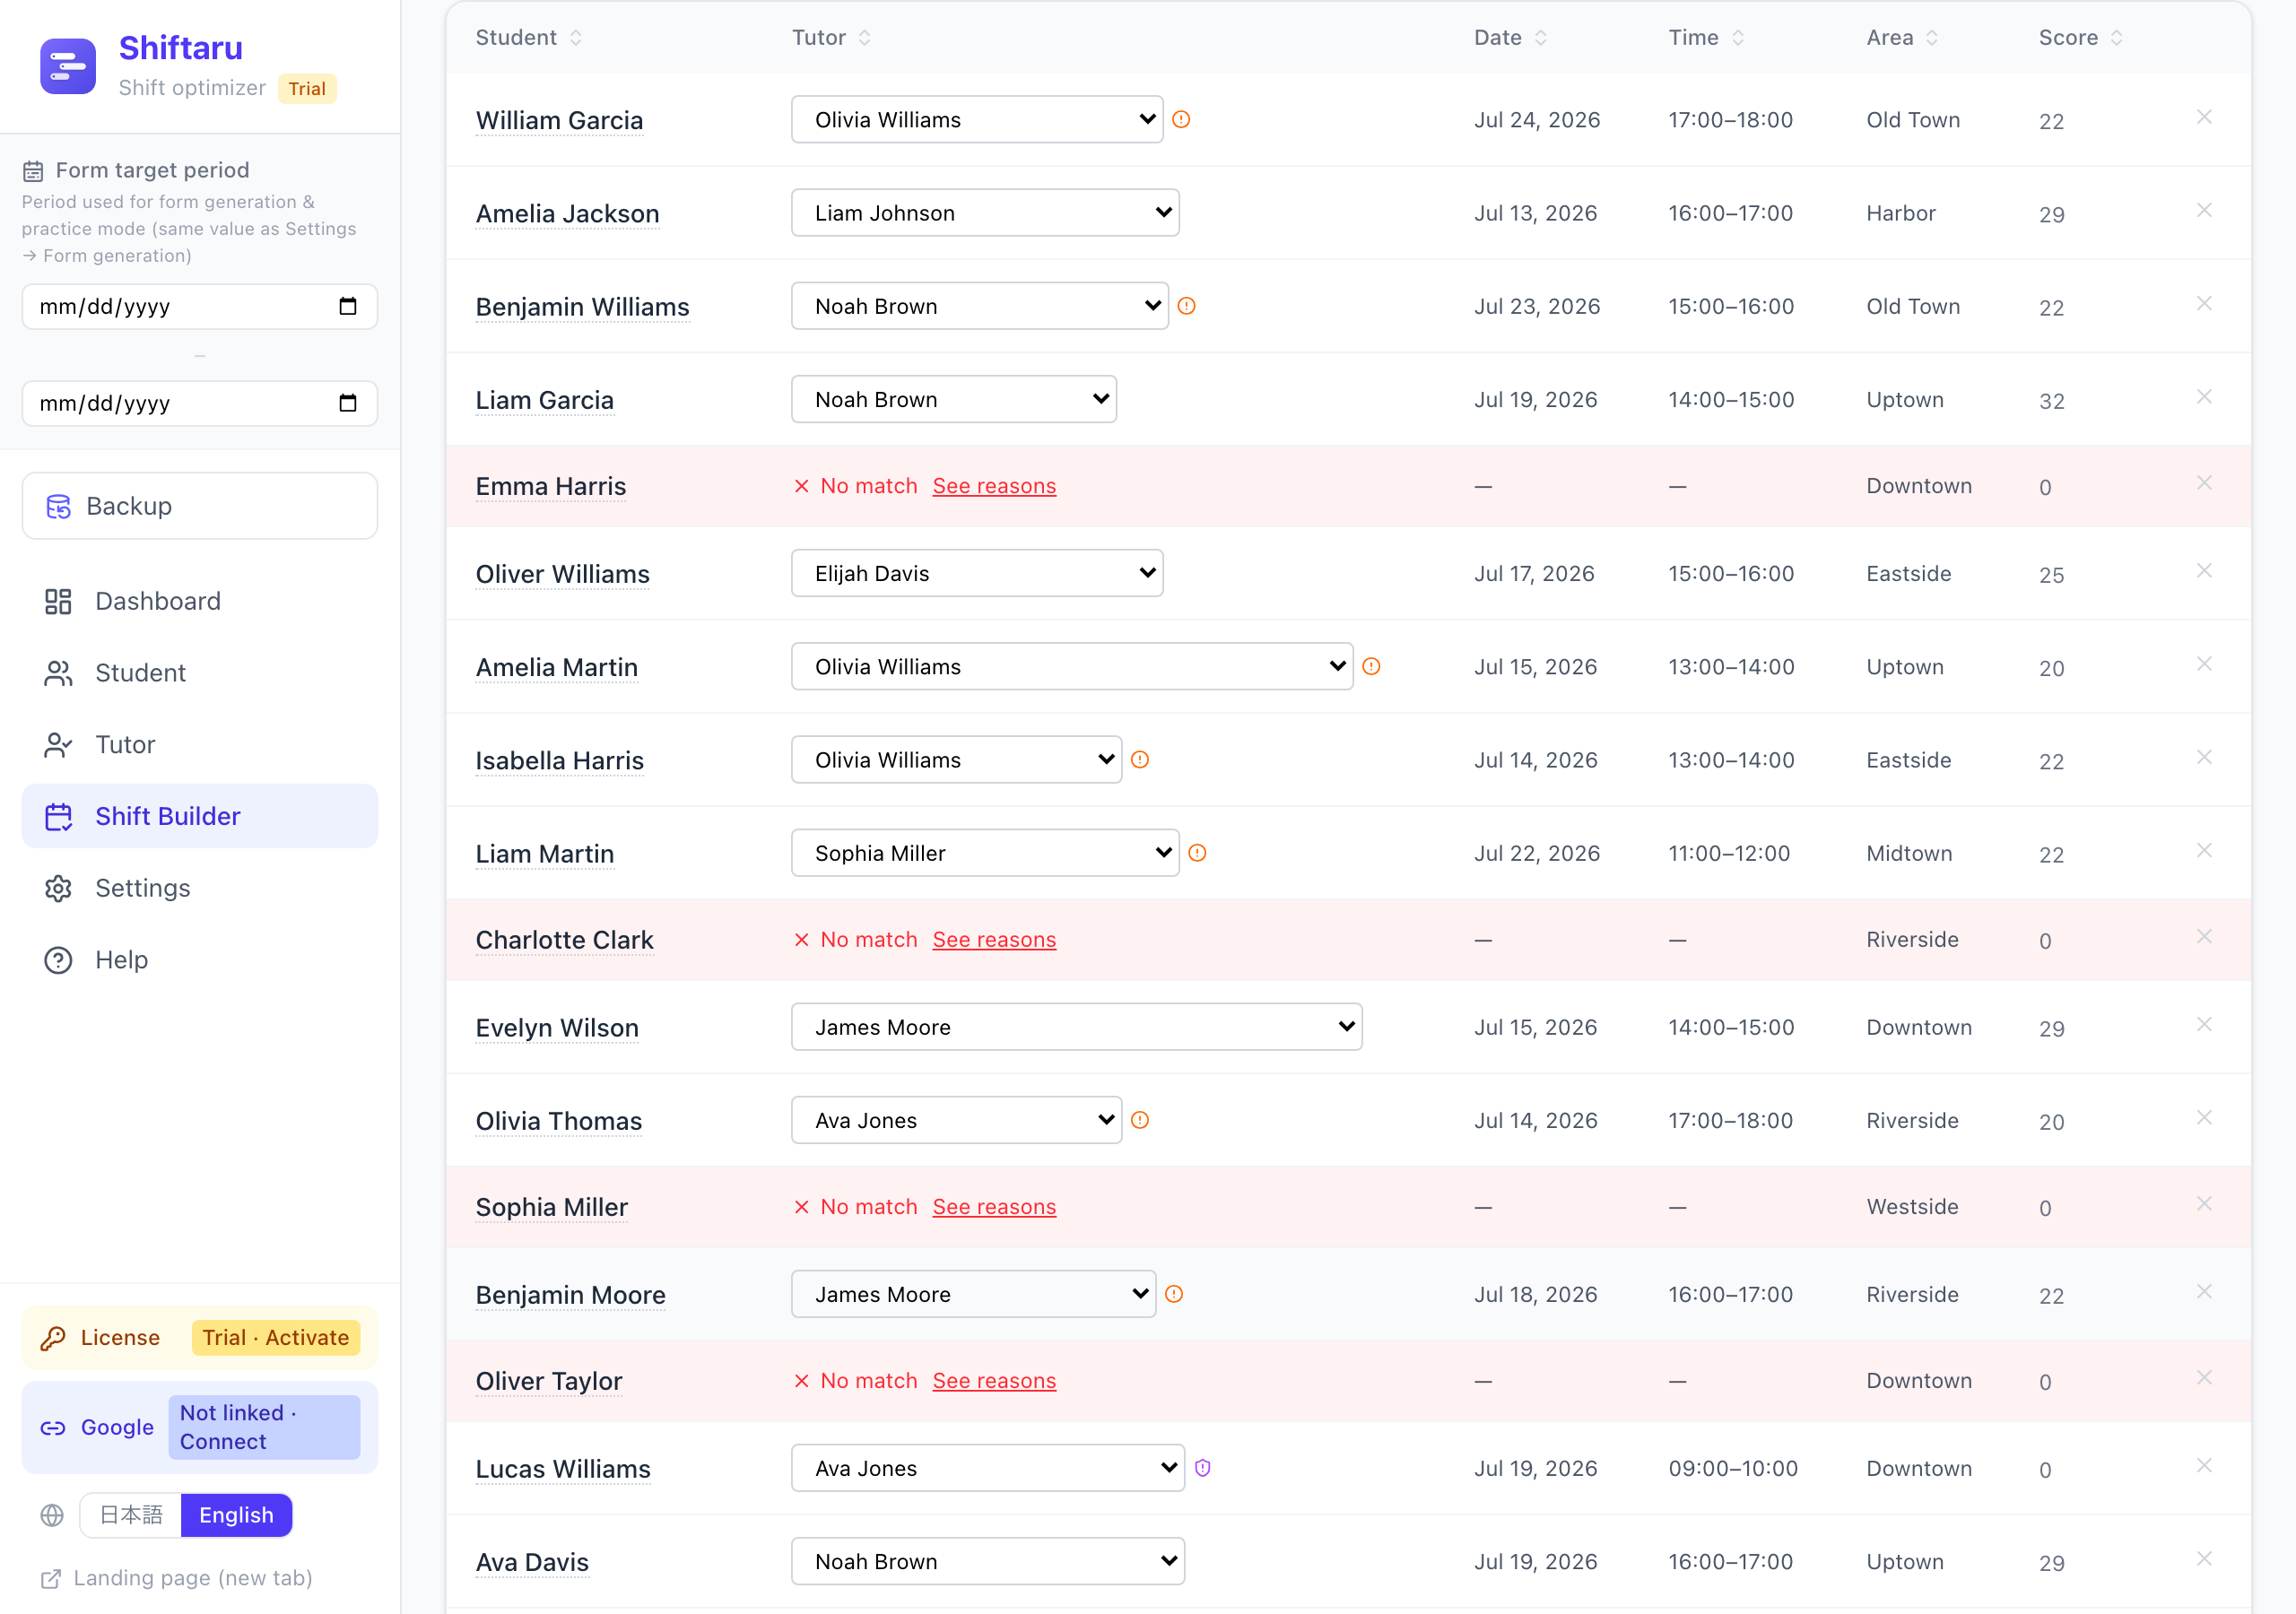Sort table by Time column
The image size is (2296, 1614).
tap(1706, 37)
